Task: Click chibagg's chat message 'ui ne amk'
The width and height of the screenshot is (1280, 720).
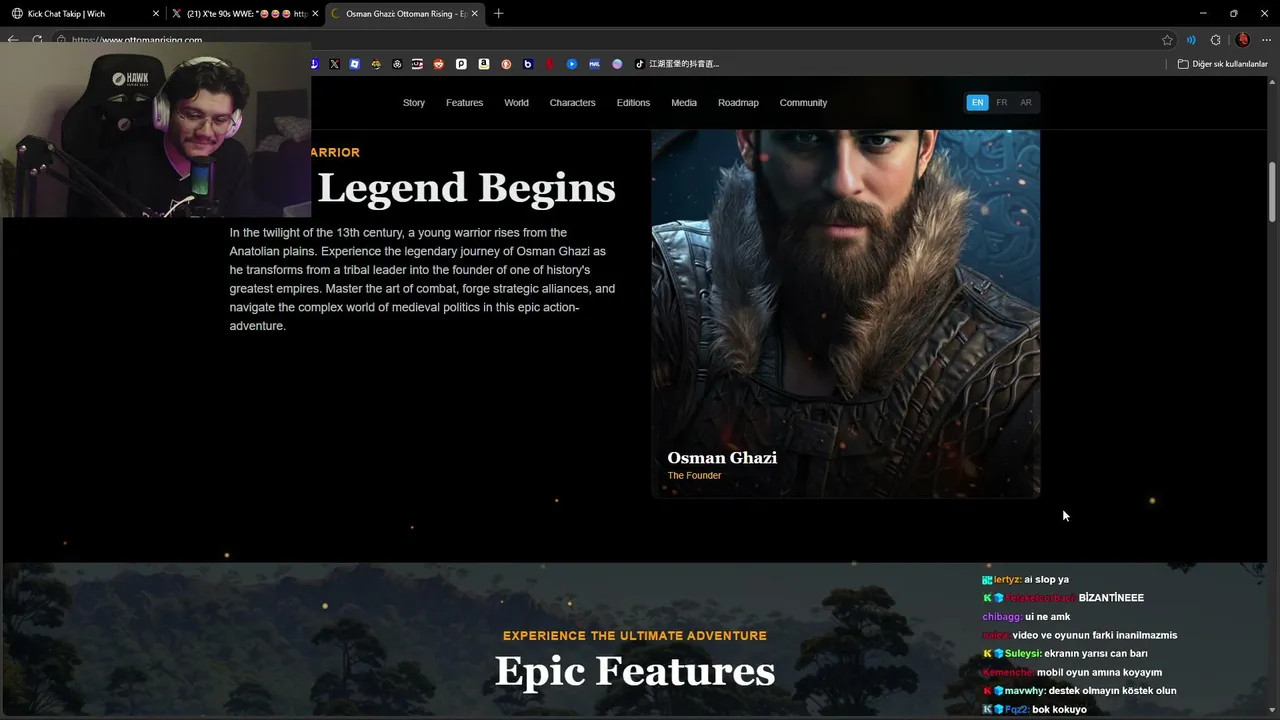Action: (1047, 617)
